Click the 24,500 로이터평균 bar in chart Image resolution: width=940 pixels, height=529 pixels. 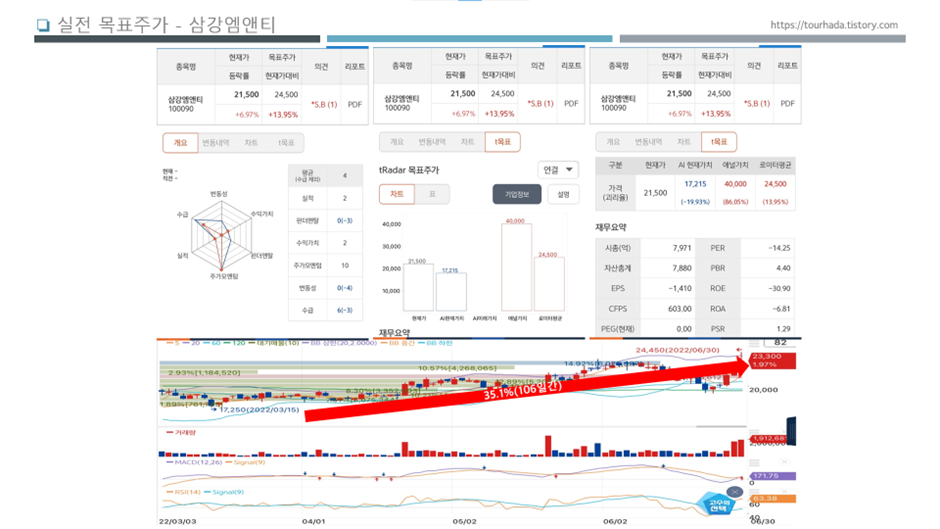(x=549, y=284)
